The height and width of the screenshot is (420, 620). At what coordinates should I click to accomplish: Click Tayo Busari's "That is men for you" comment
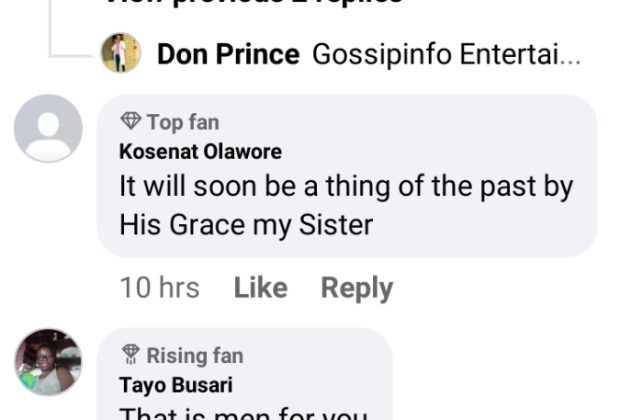(243, 413)
